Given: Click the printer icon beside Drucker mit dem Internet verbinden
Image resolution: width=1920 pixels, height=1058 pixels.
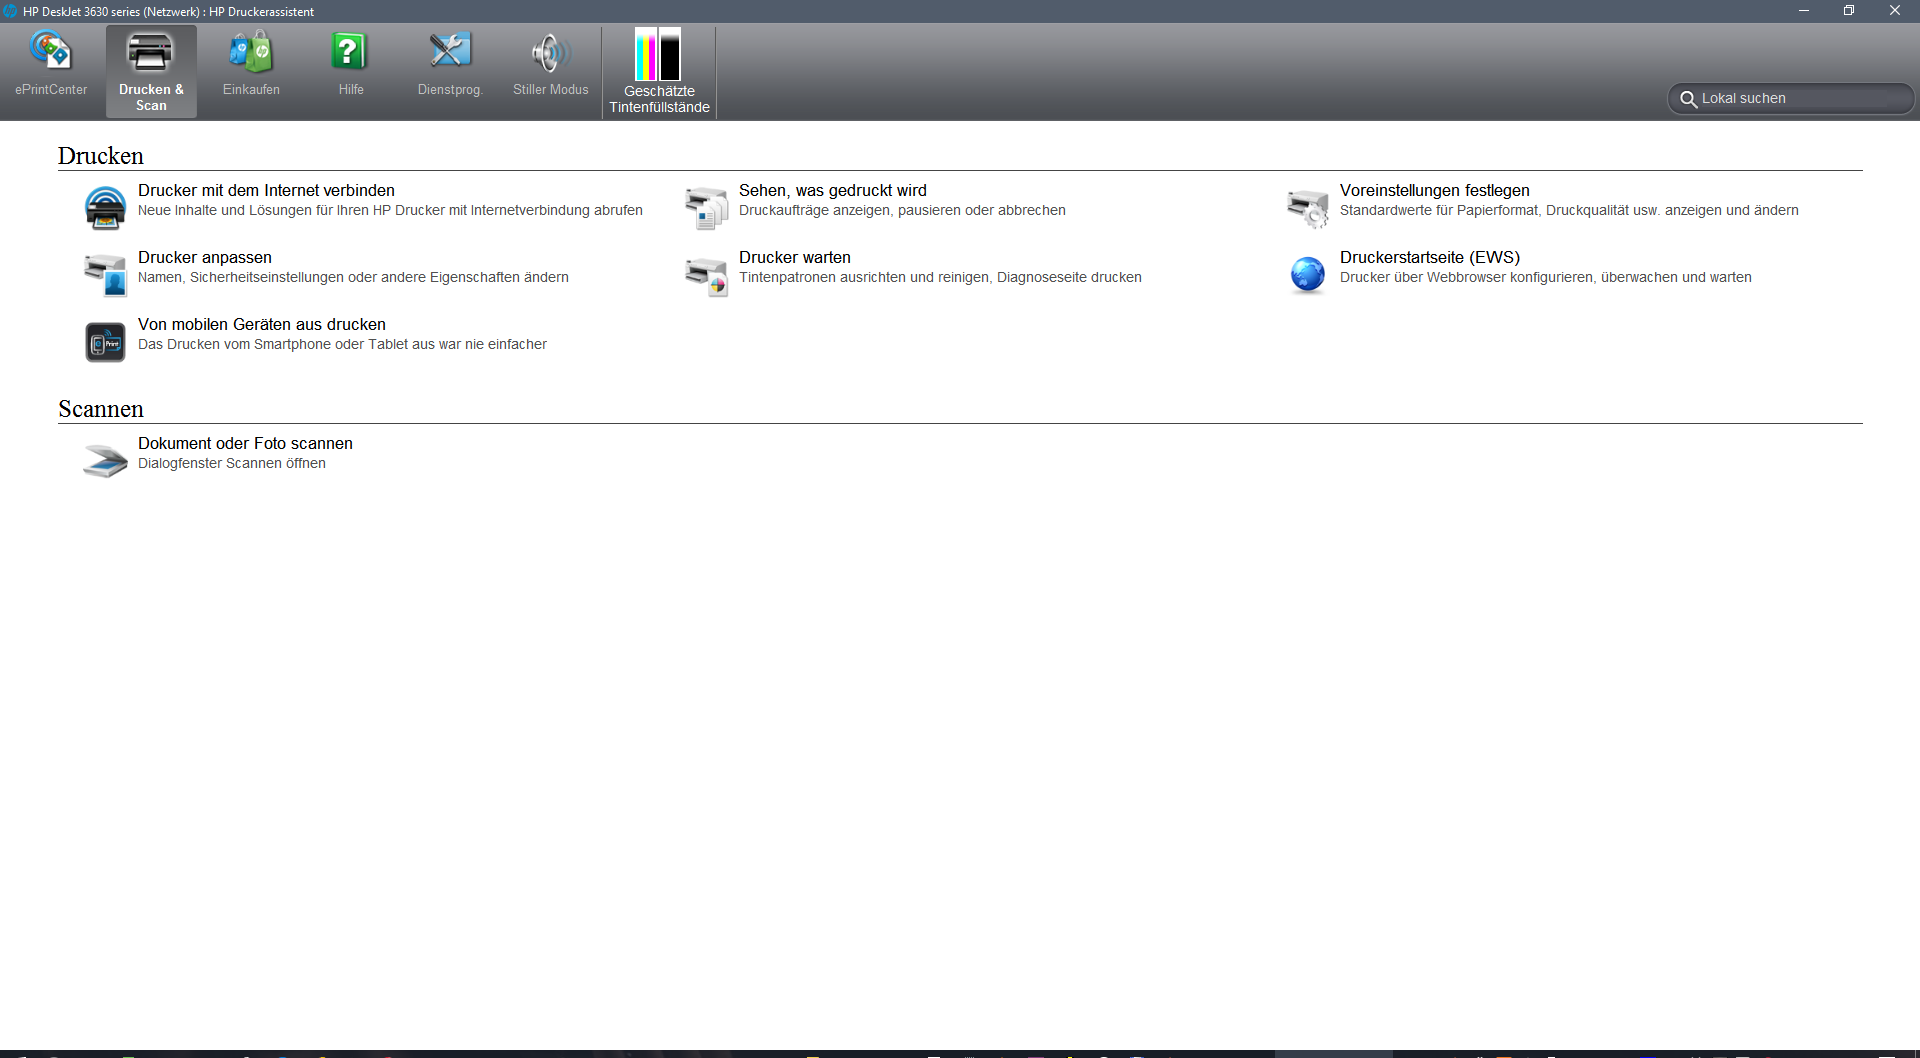Looking at the screenshot, I should pos(105,207).
